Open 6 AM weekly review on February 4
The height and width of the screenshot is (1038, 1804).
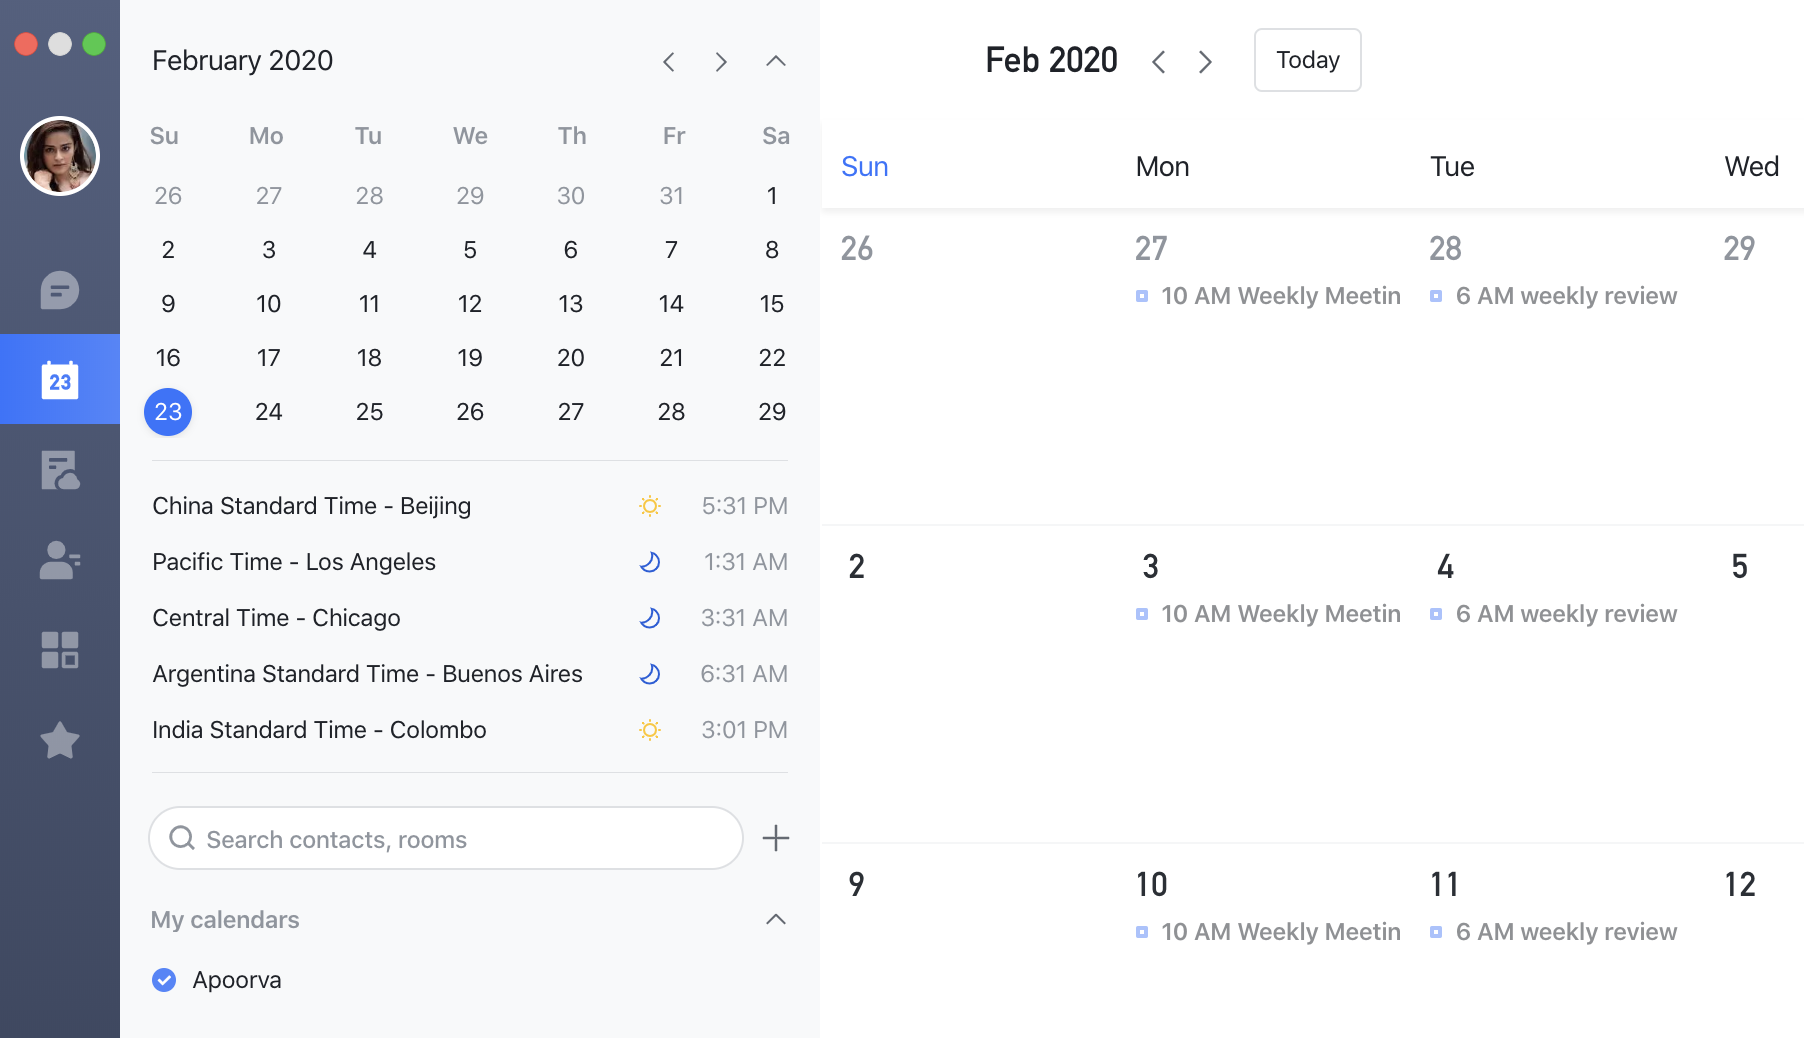pyautogui.click(x=1554, y=614)
